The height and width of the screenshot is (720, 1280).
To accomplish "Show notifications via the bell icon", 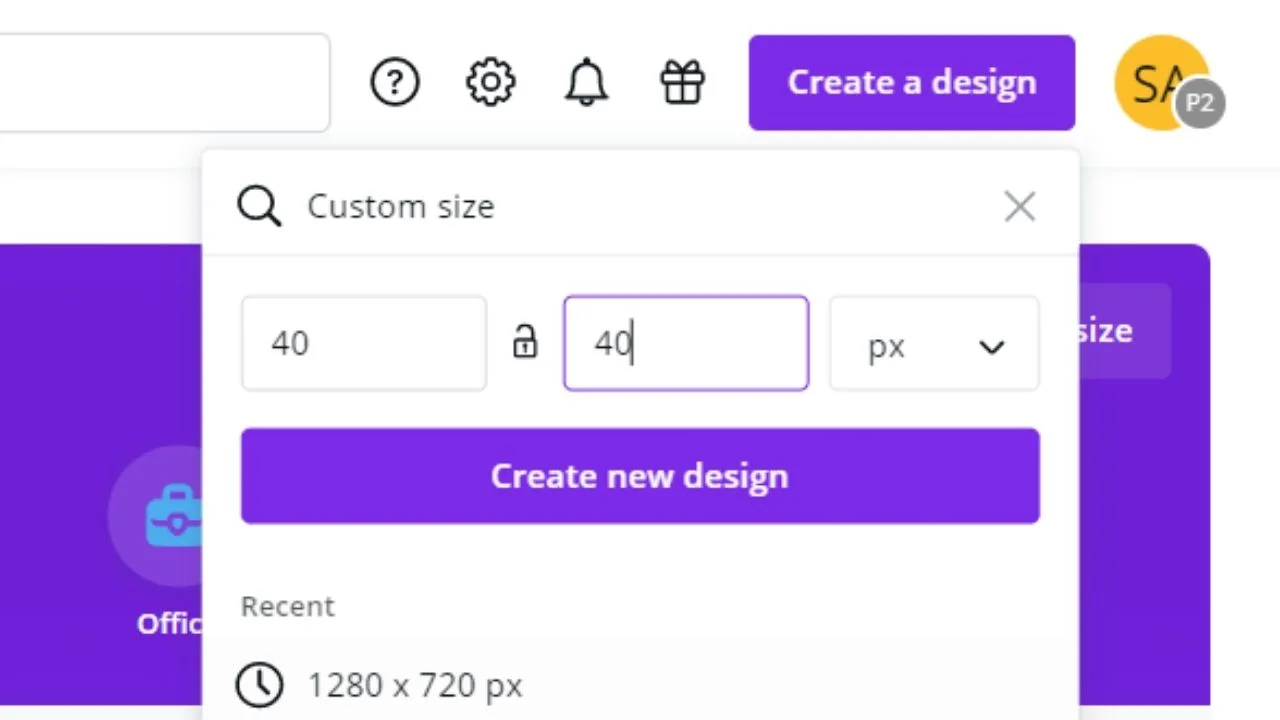I will (x=586, y=82).
